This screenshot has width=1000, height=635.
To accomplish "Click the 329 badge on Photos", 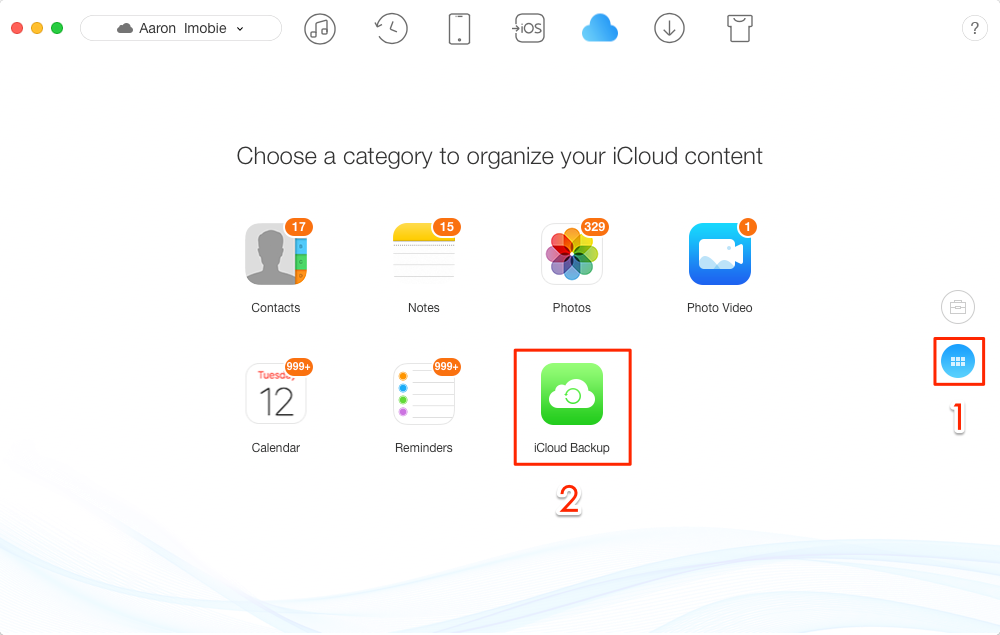I will 594,227.
